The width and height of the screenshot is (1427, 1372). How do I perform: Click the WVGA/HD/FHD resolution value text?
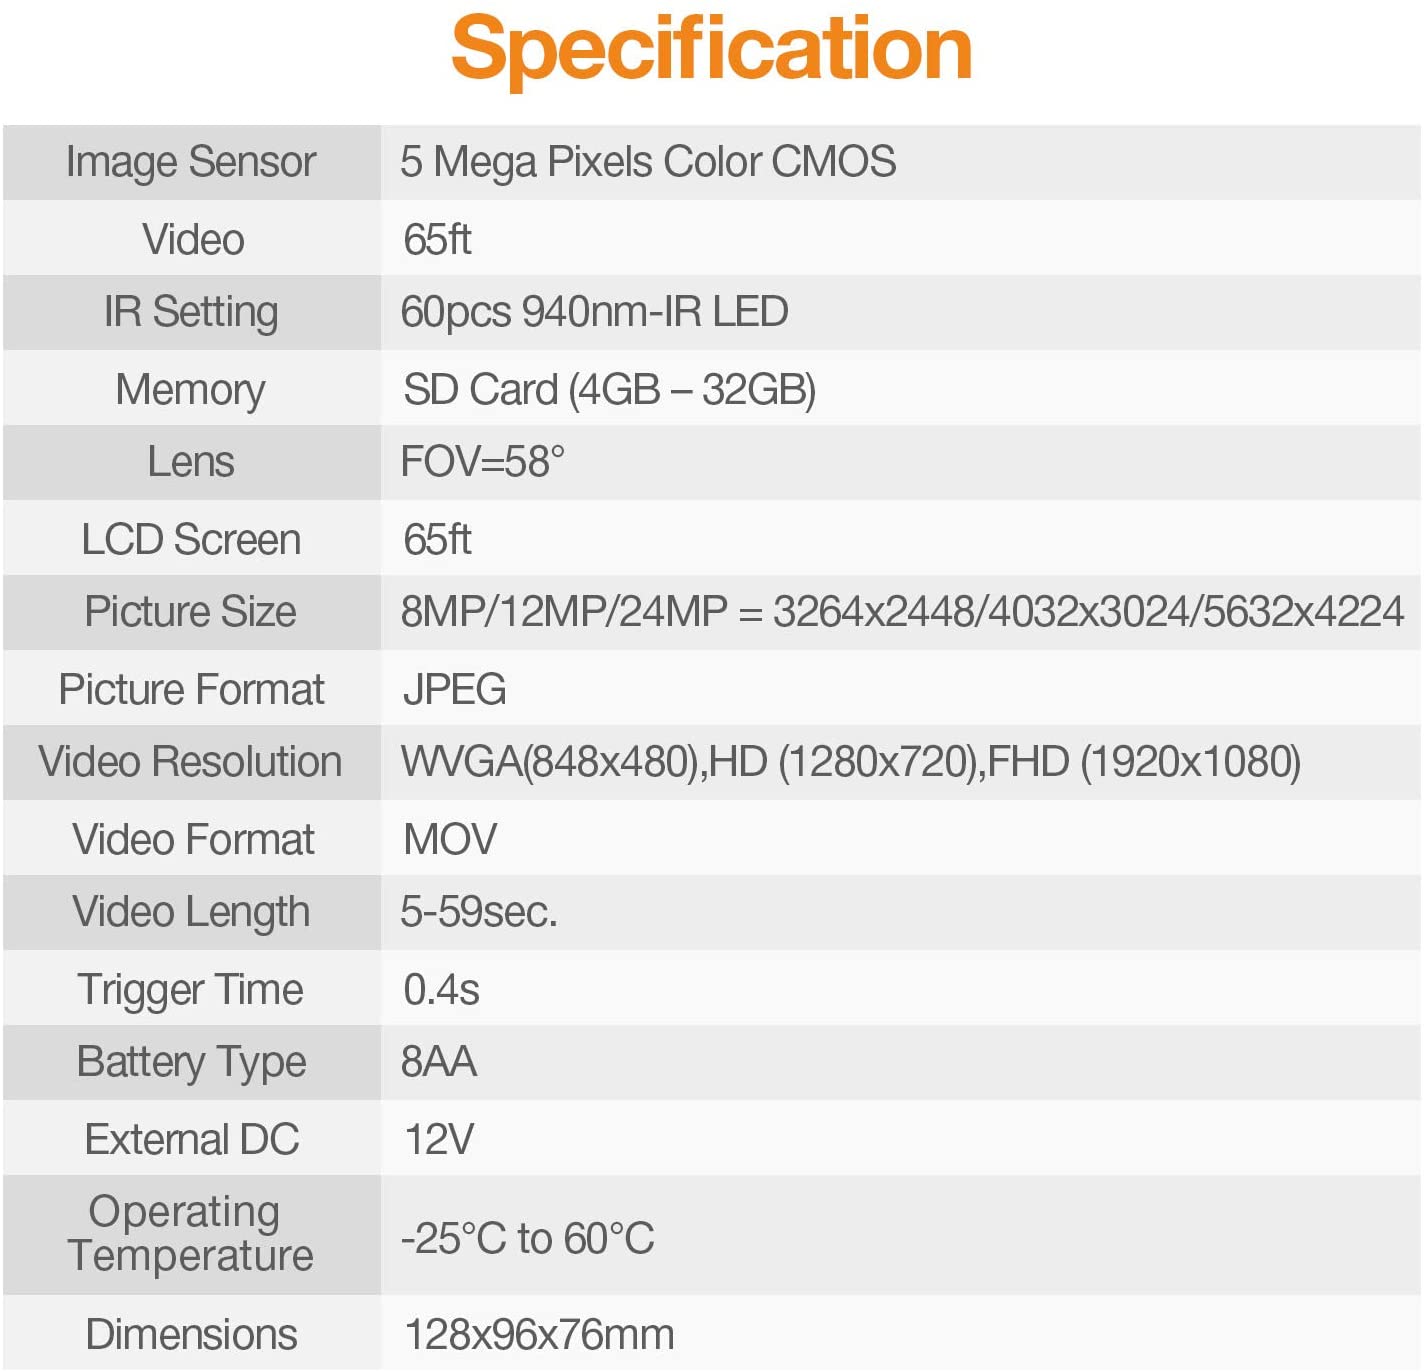point(851,762)
